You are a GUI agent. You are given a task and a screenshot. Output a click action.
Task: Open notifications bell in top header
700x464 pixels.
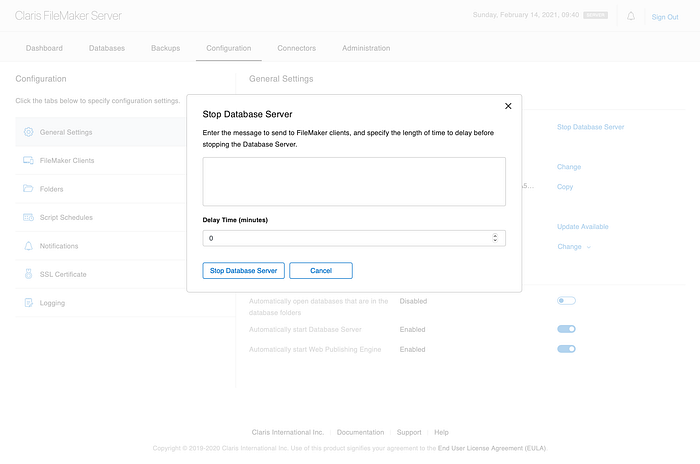tap(631, 16)
